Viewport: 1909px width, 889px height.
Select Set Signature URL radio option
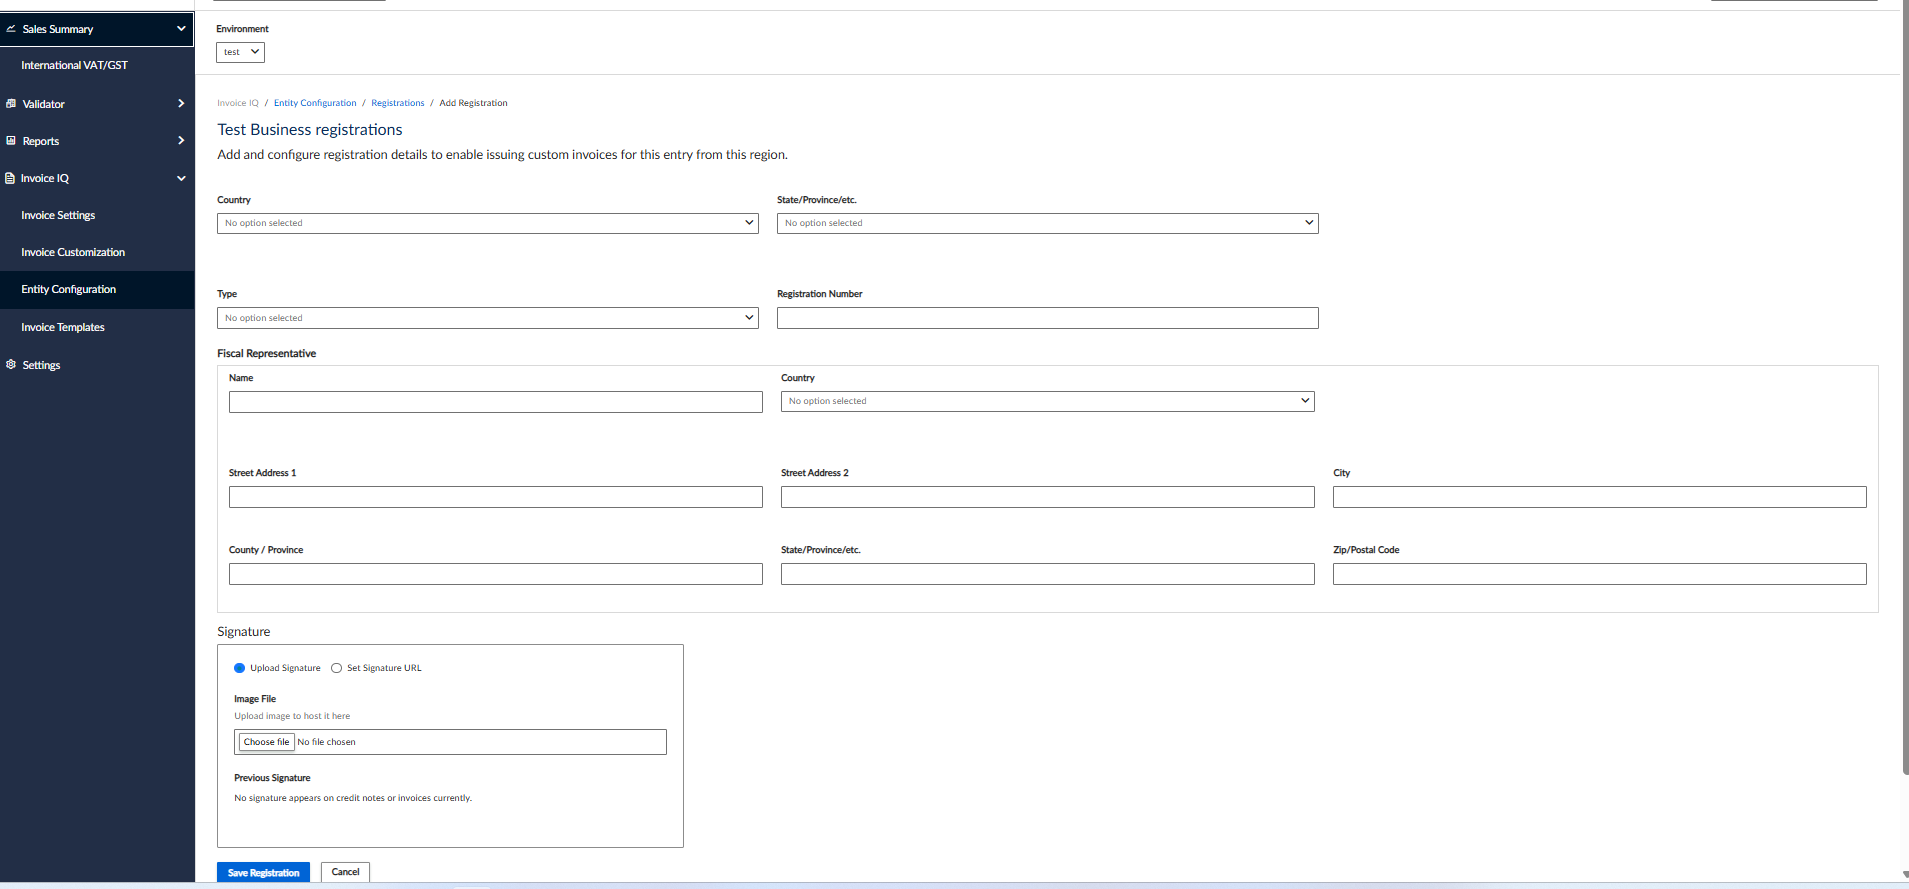[x=336, y=668]
